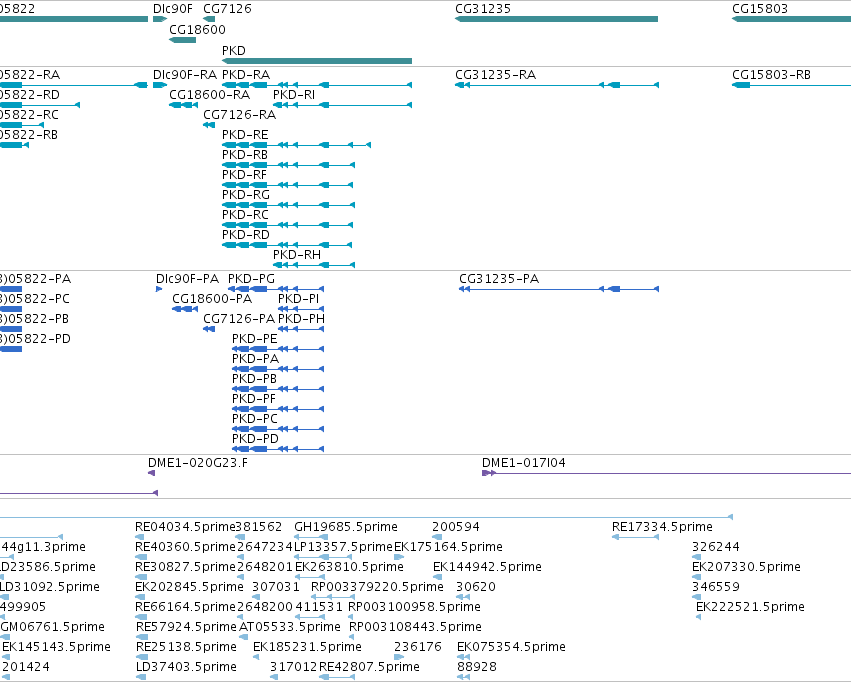851x682 pixels.
Task: Select protein CG31235-PA
Action: point(559,289)
